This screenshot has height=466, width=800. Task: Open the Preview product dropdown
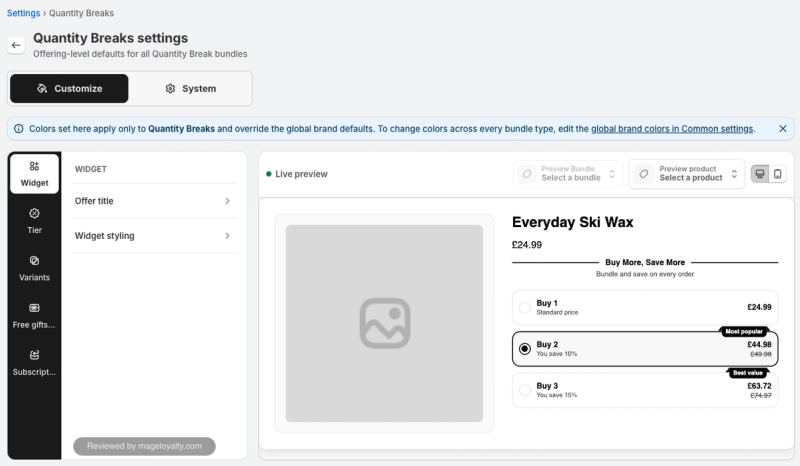tap(687, 174)
